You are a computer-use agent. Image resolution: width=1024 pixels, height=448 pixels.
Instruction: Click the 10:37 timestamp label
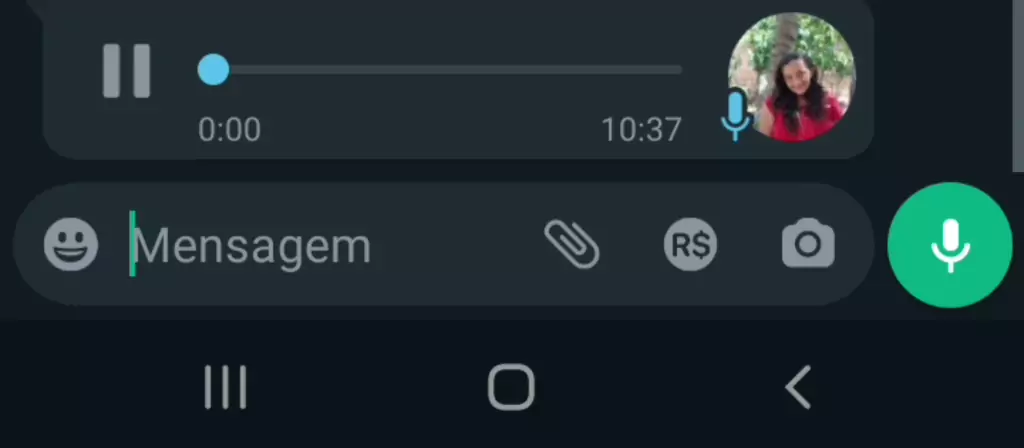[641, 130]
